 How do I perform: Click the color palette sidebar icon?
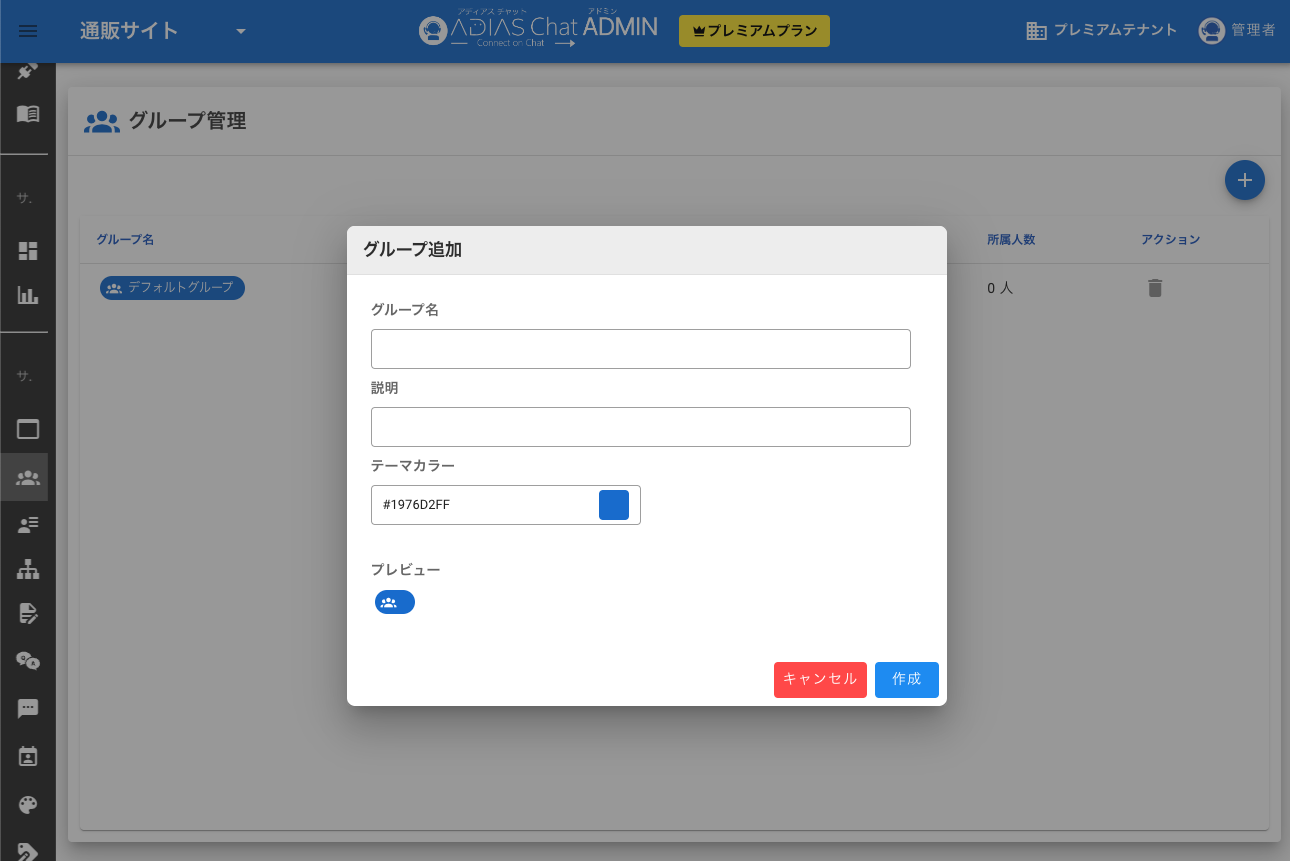[x=28, y=805]
